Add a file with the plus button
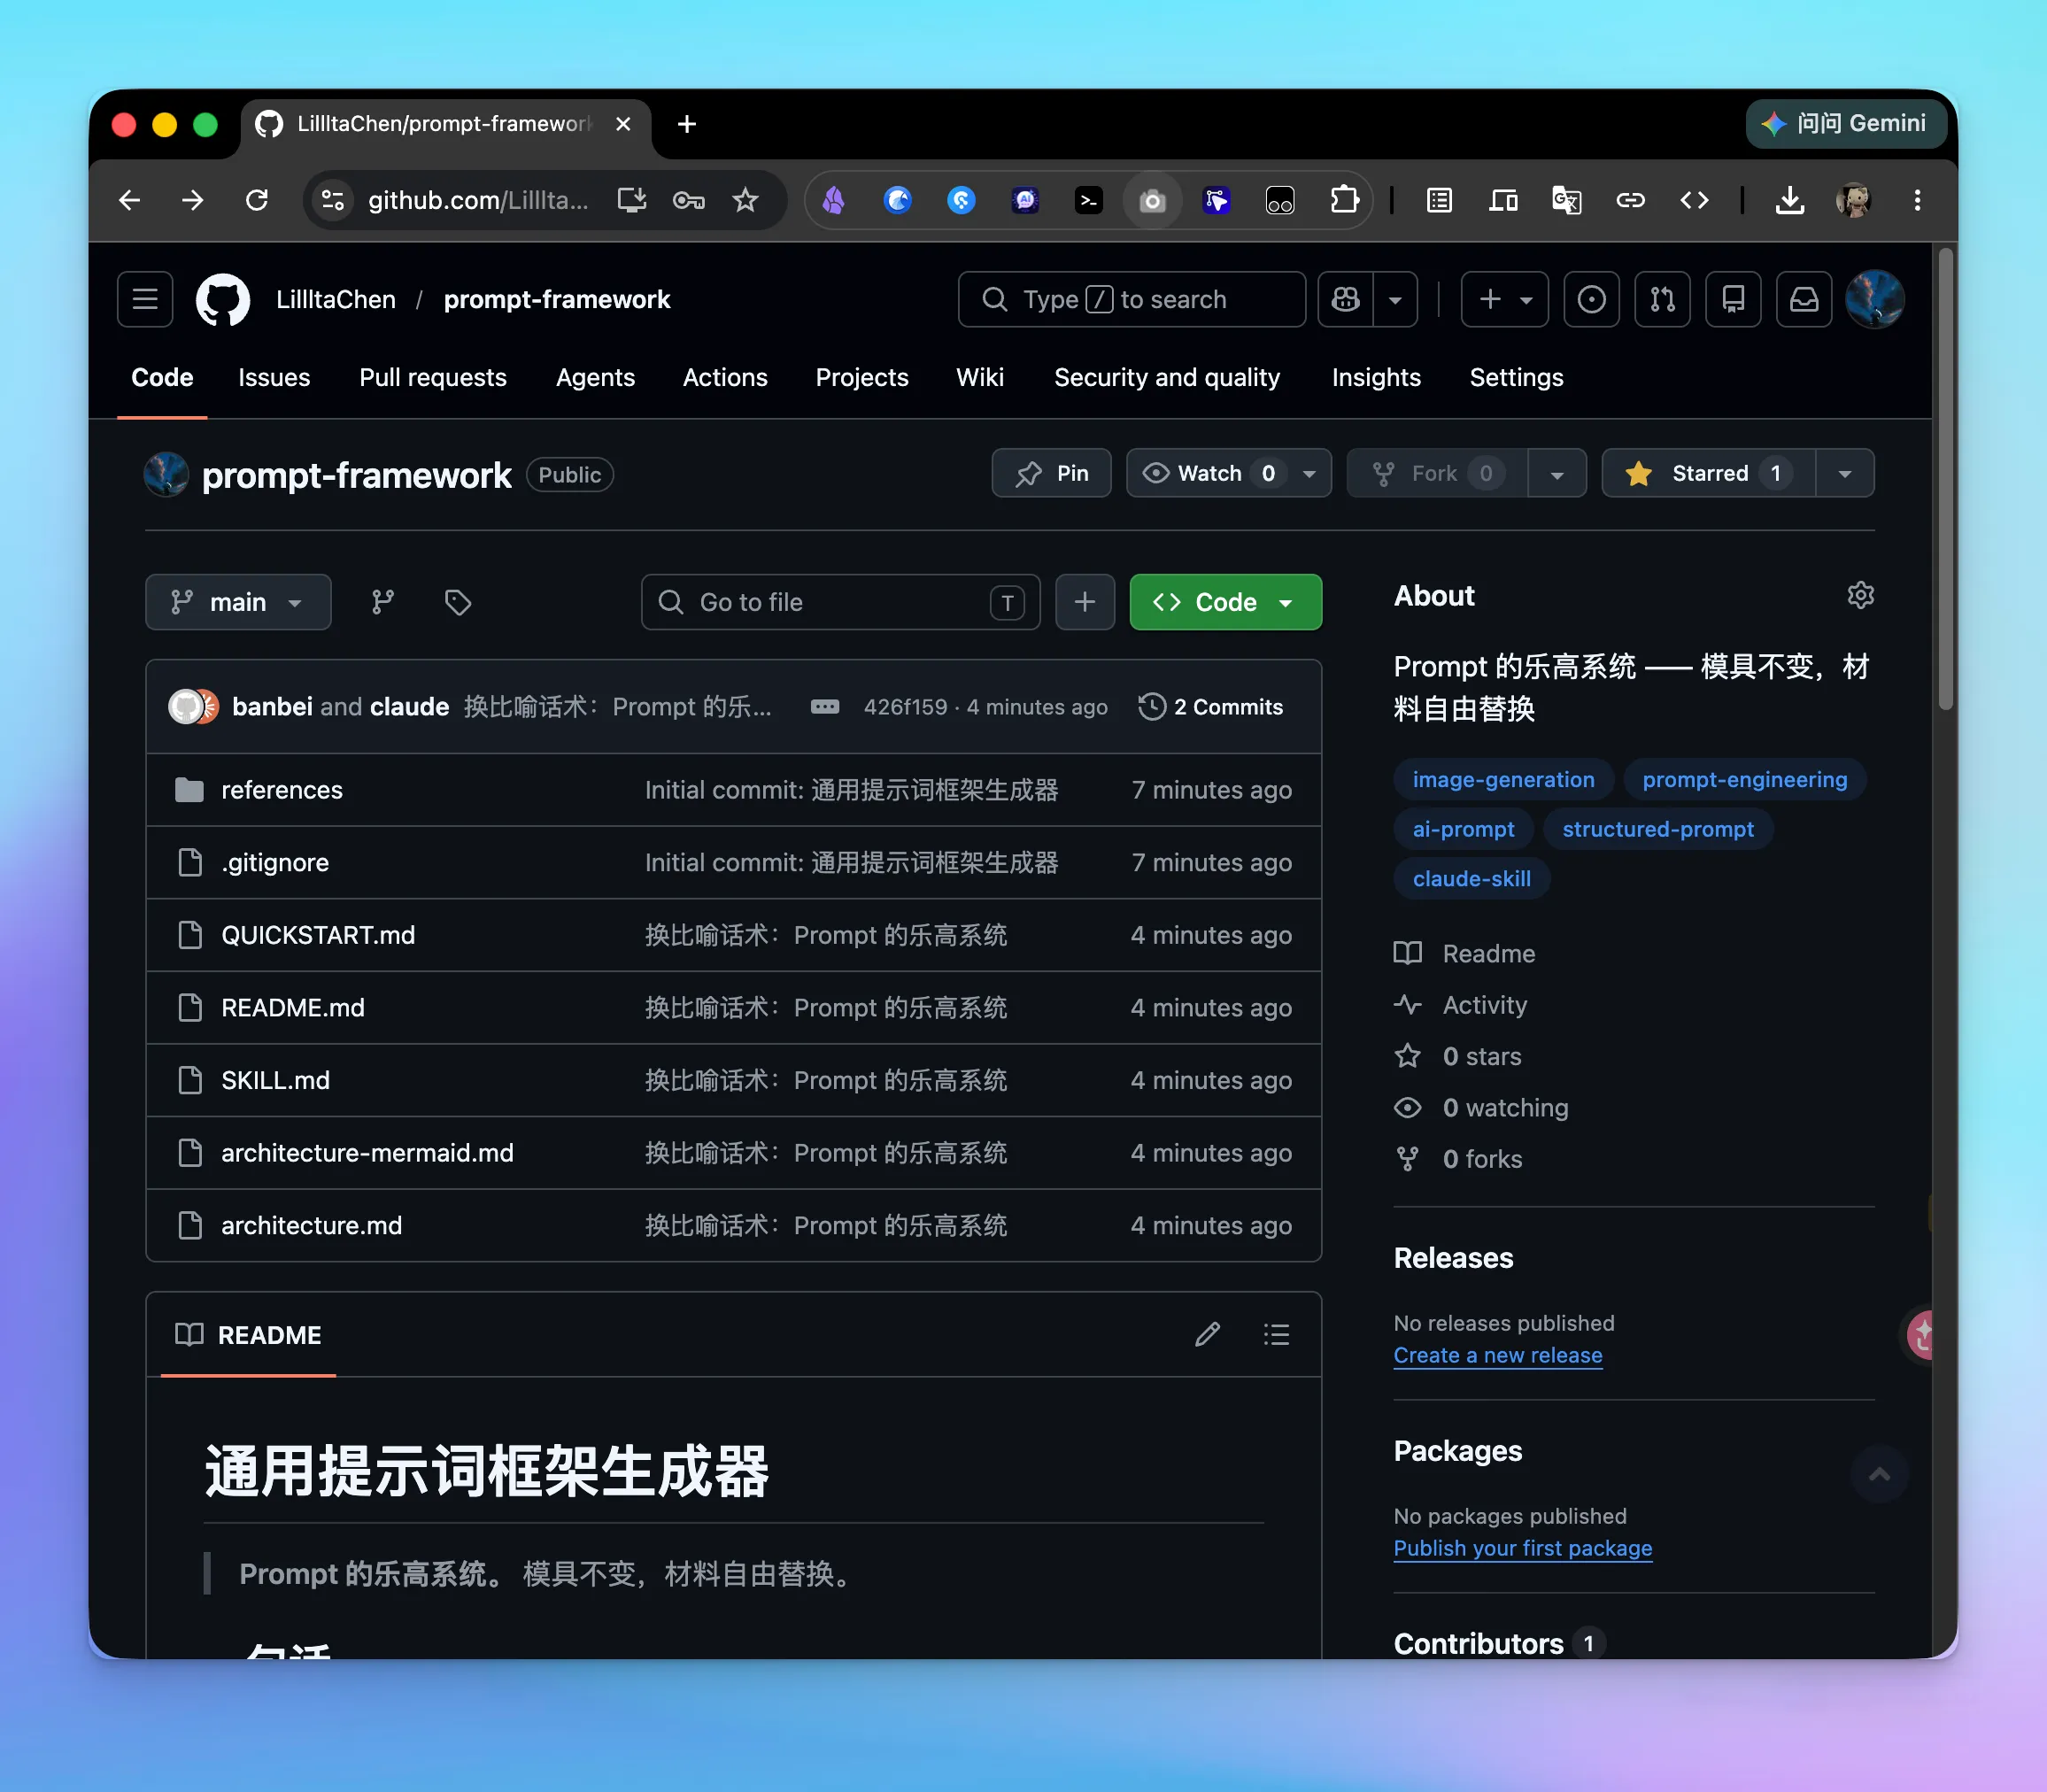 pos(1085,602)
